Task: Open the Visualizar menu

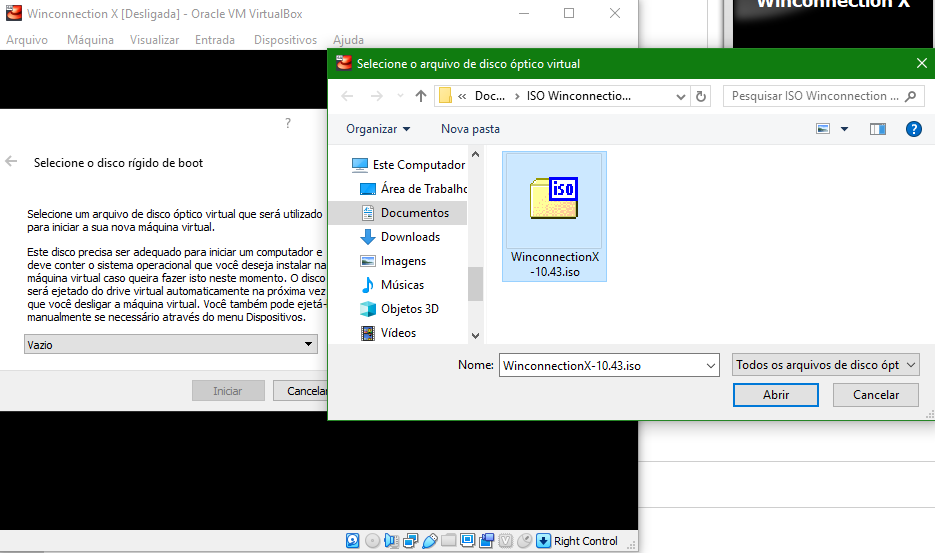Action: [x=154, y=40]
